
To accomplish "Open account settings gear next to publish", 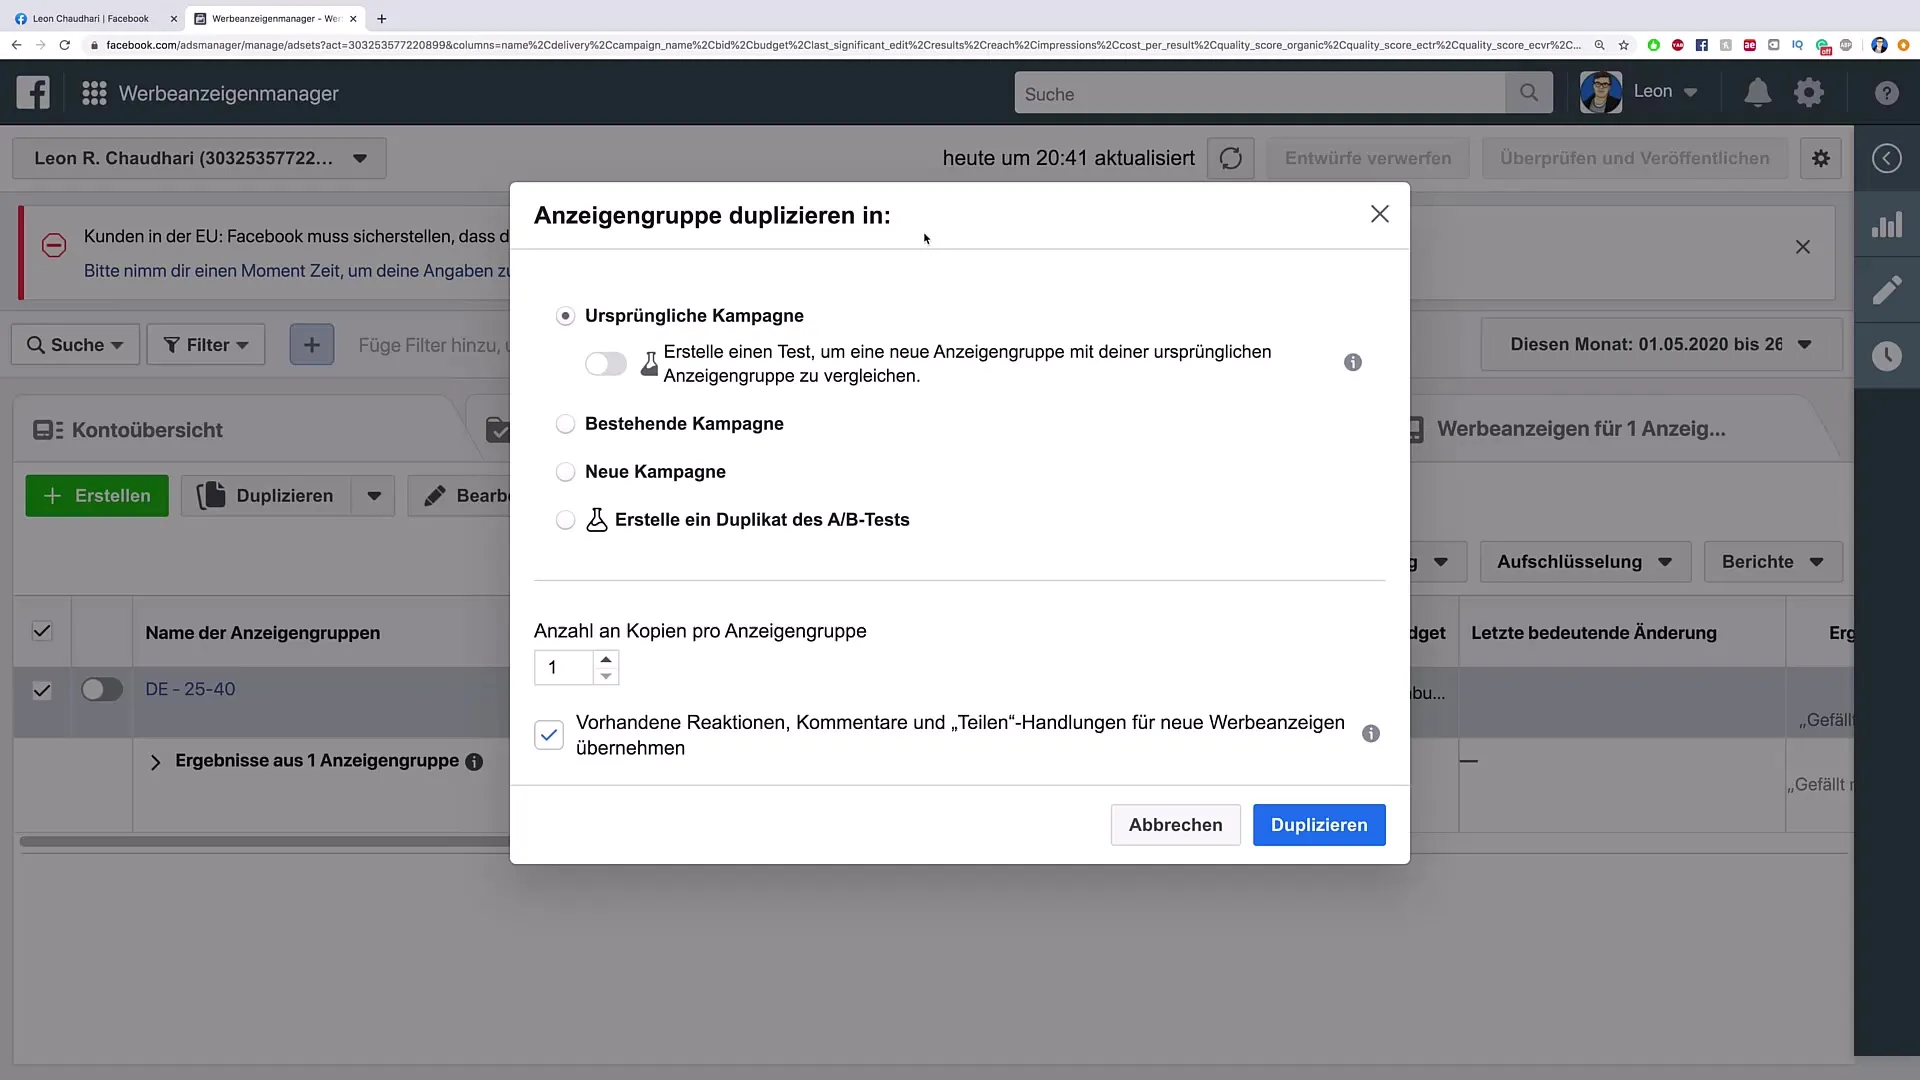I will coord(1821,158).
